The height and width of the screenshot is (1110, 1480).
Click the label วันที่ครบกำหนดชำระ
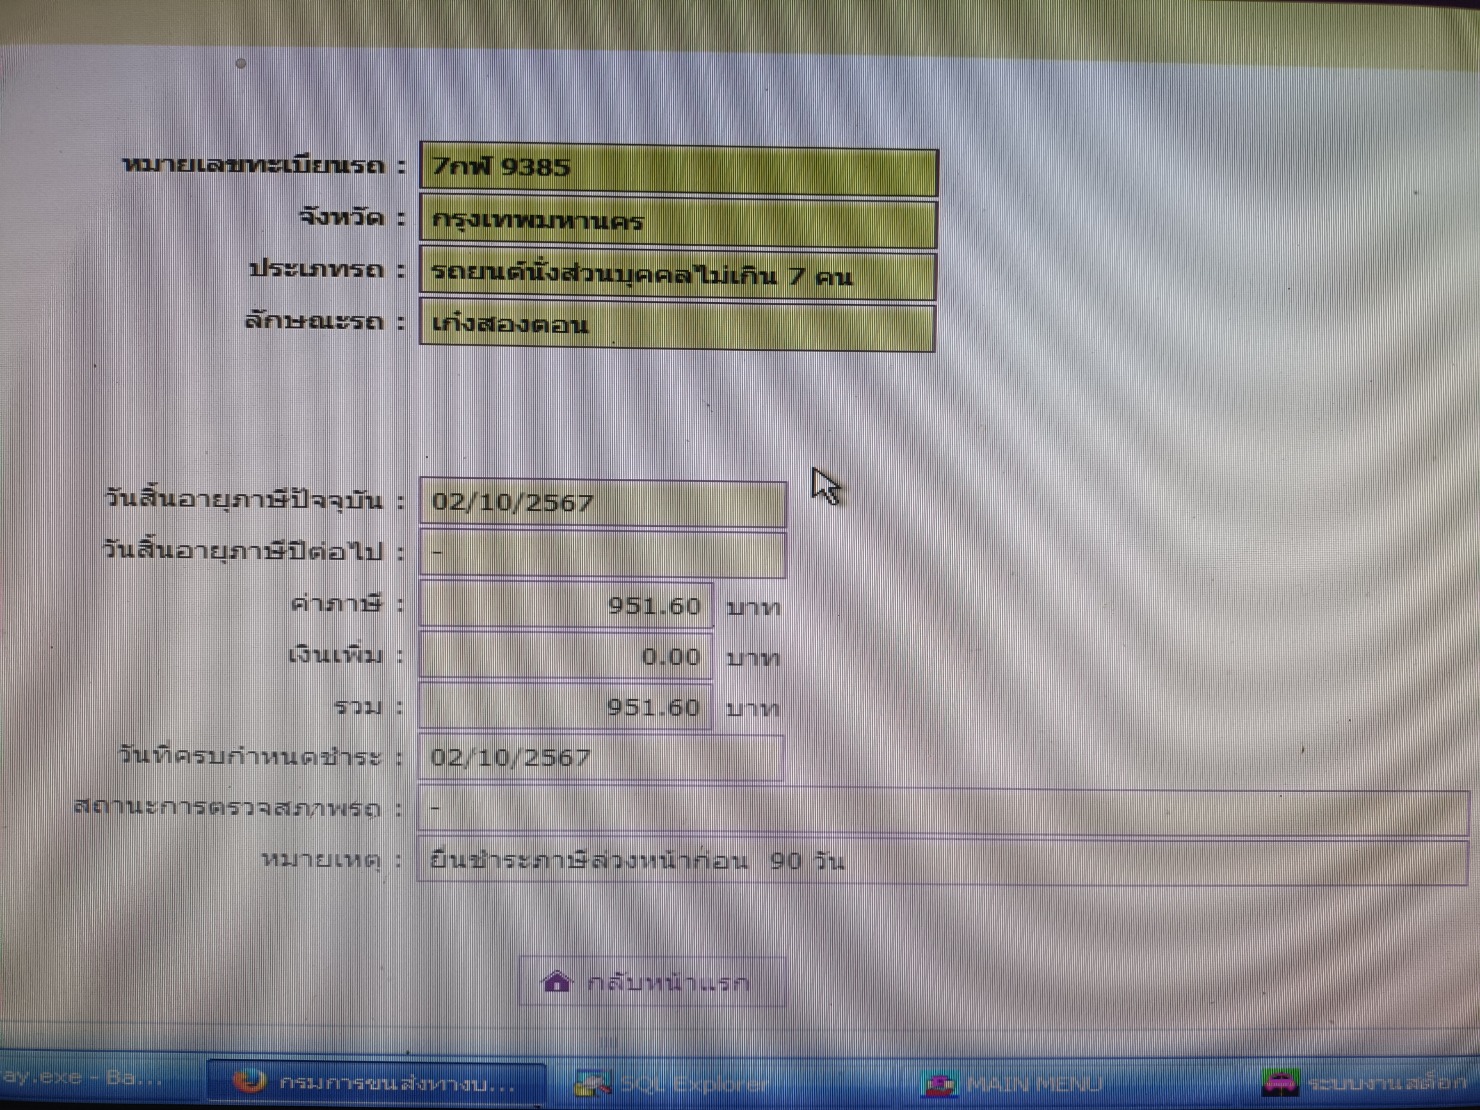(250, 755)
